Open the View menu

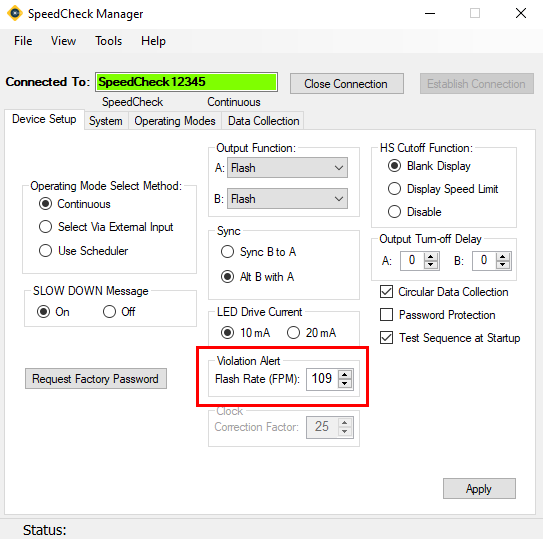tap(63, 41)
